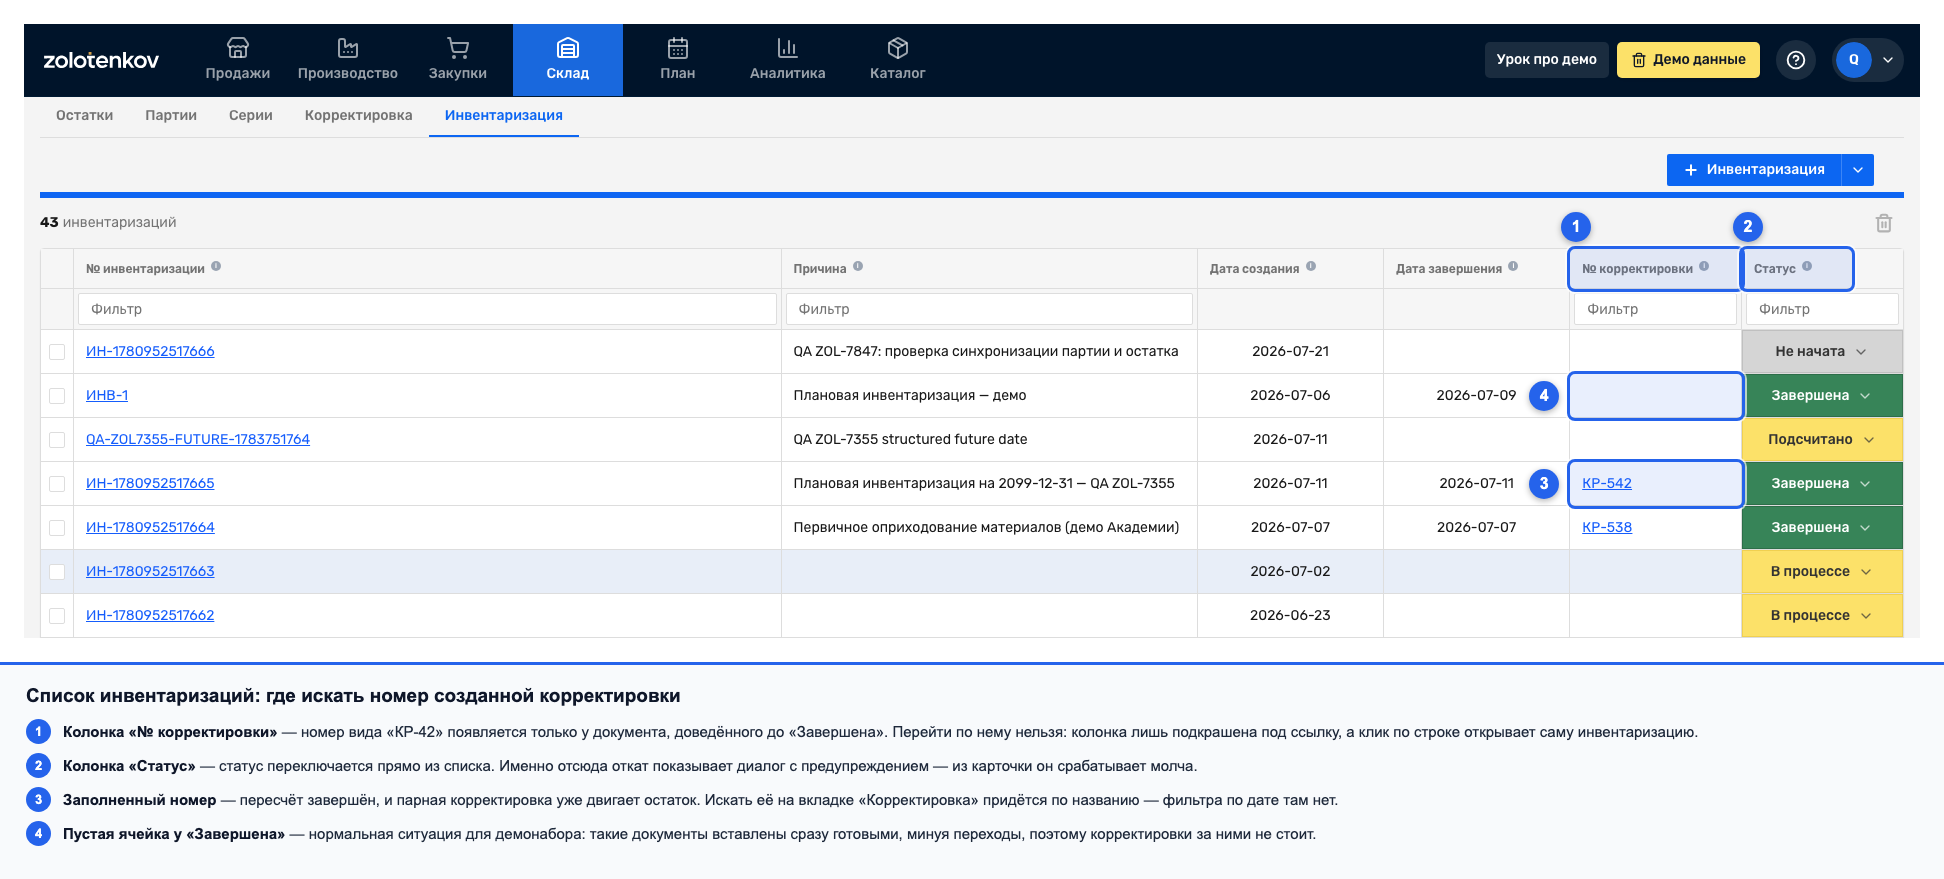Open link ИН-1780952517666

[150, 351]
